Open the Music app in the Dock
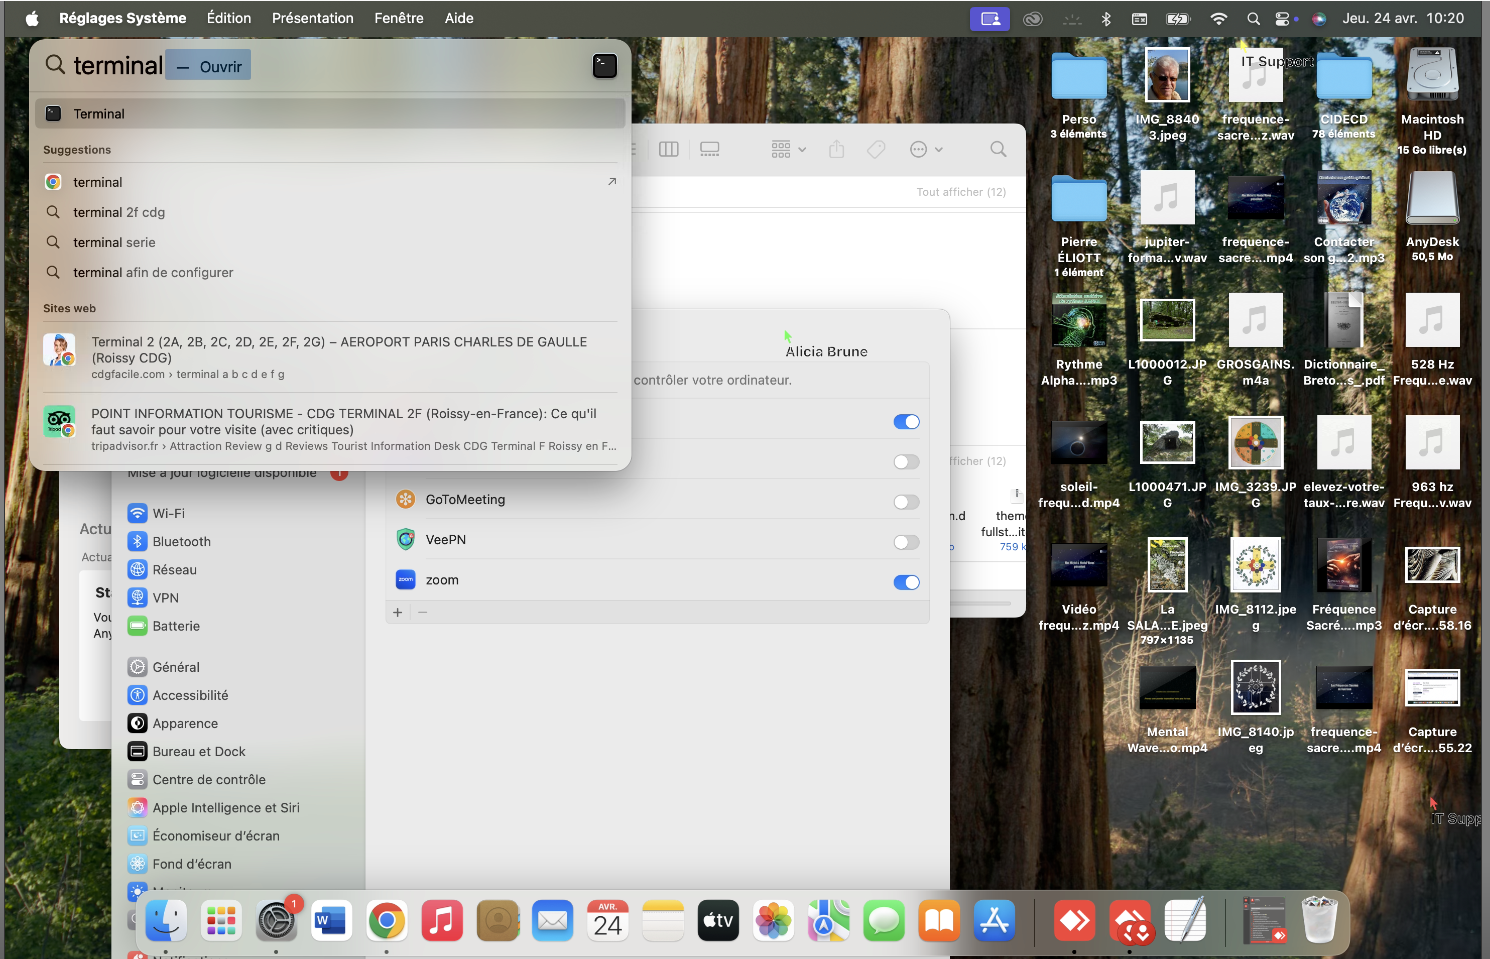This screenshot has width=1490, height=959. point(442,921)
